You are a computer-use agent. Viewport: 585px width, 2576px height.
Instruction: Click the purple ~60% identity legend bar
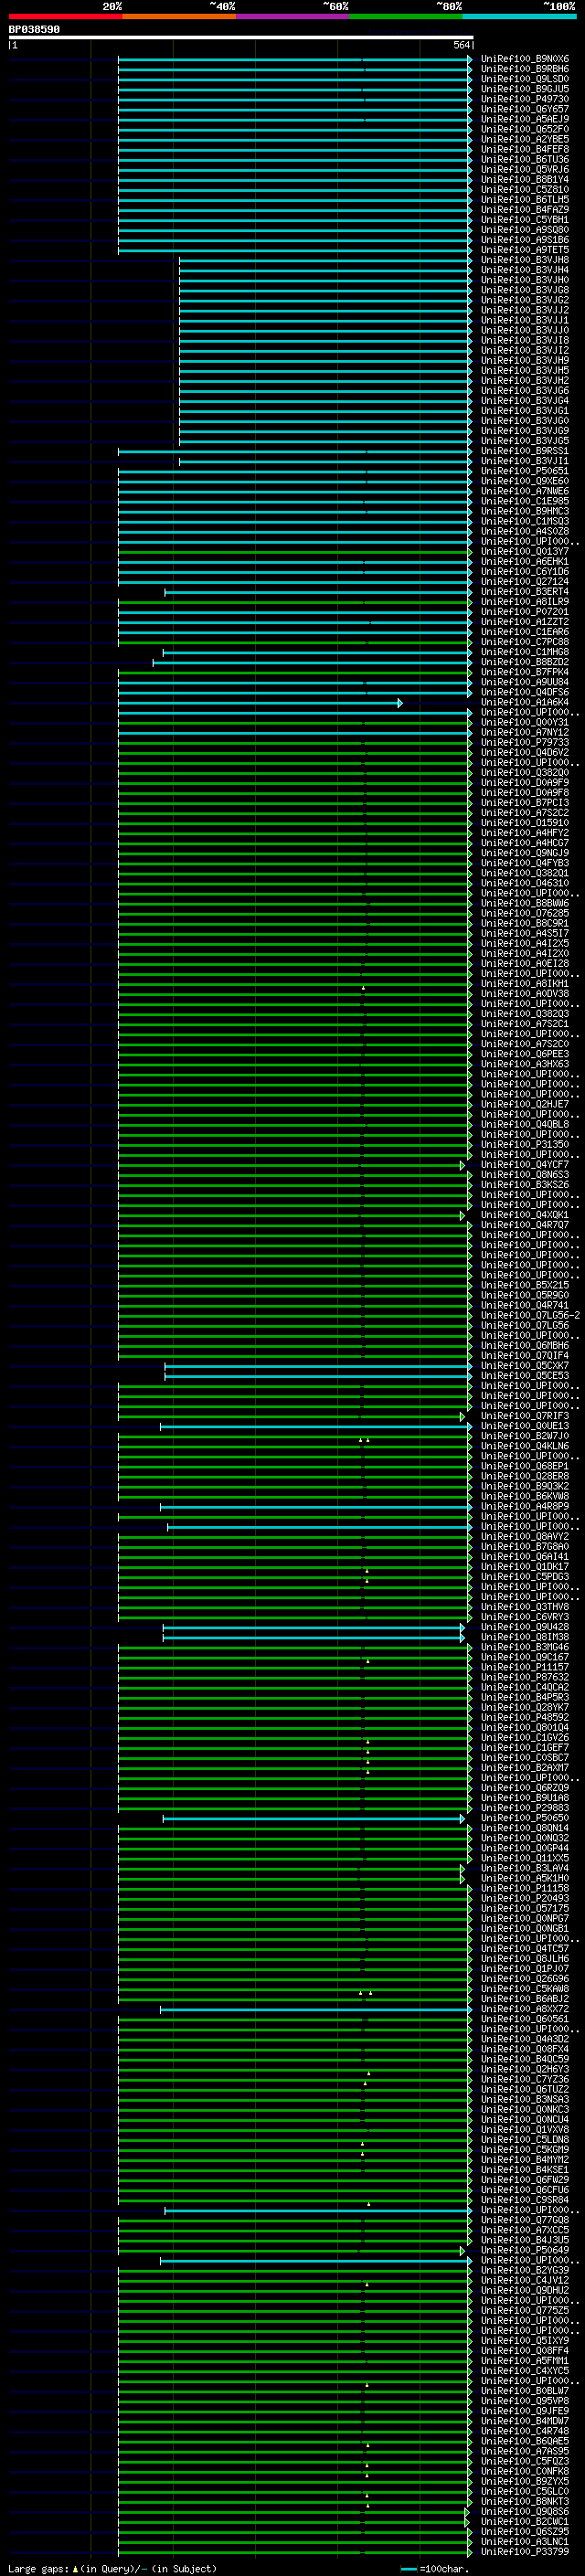pyautogui.click(x=292, y=16)
